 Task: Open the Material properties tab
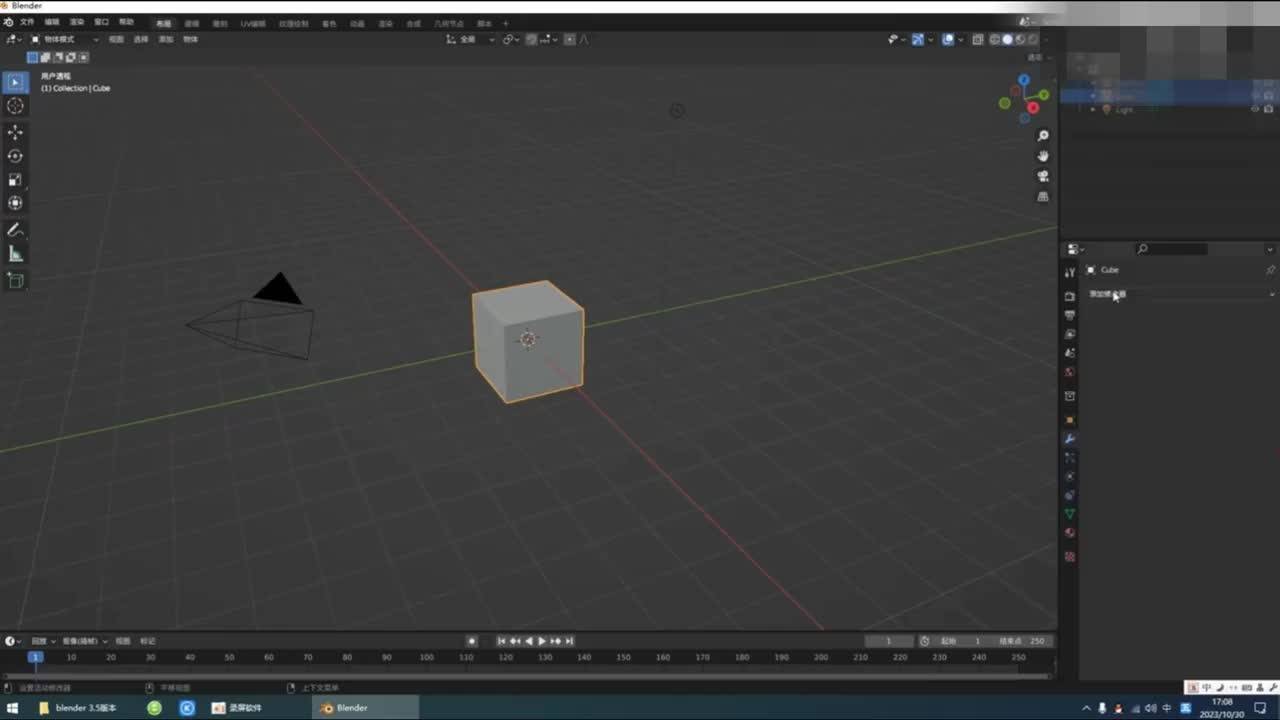click(1069, 532)
